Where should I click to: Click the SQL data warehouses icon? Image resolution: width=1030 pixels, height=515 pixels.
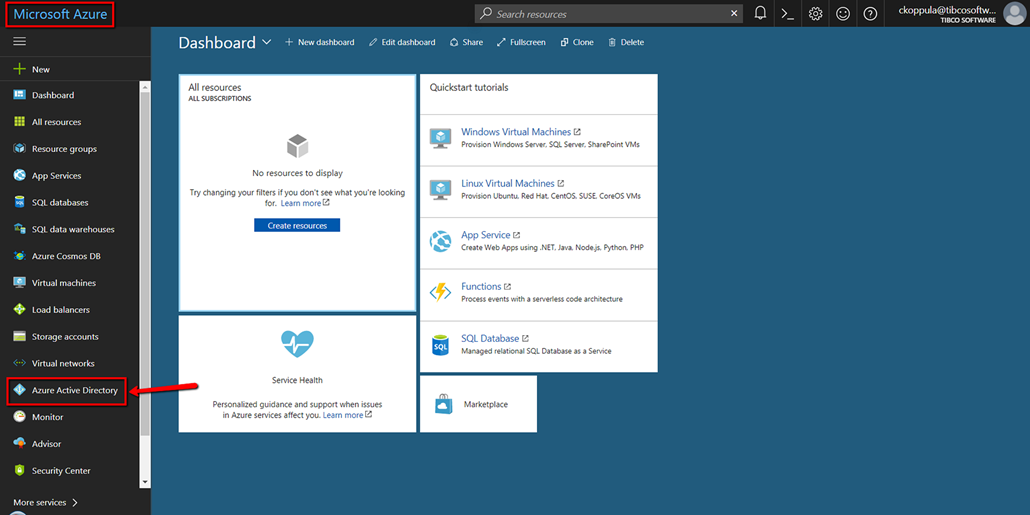pos(20,229)
